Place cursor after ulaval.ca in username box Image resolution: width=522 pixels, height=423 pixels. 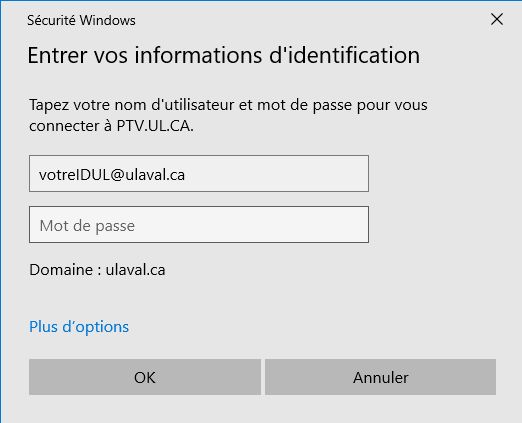186,175
